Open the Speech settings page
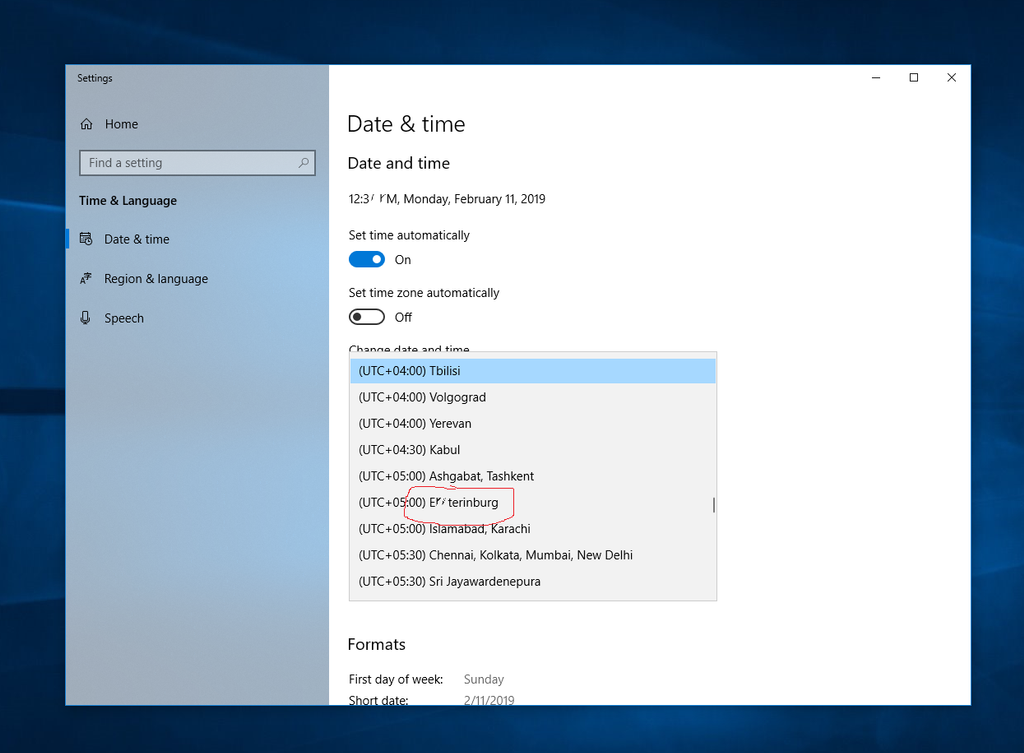 coord(124,318)
